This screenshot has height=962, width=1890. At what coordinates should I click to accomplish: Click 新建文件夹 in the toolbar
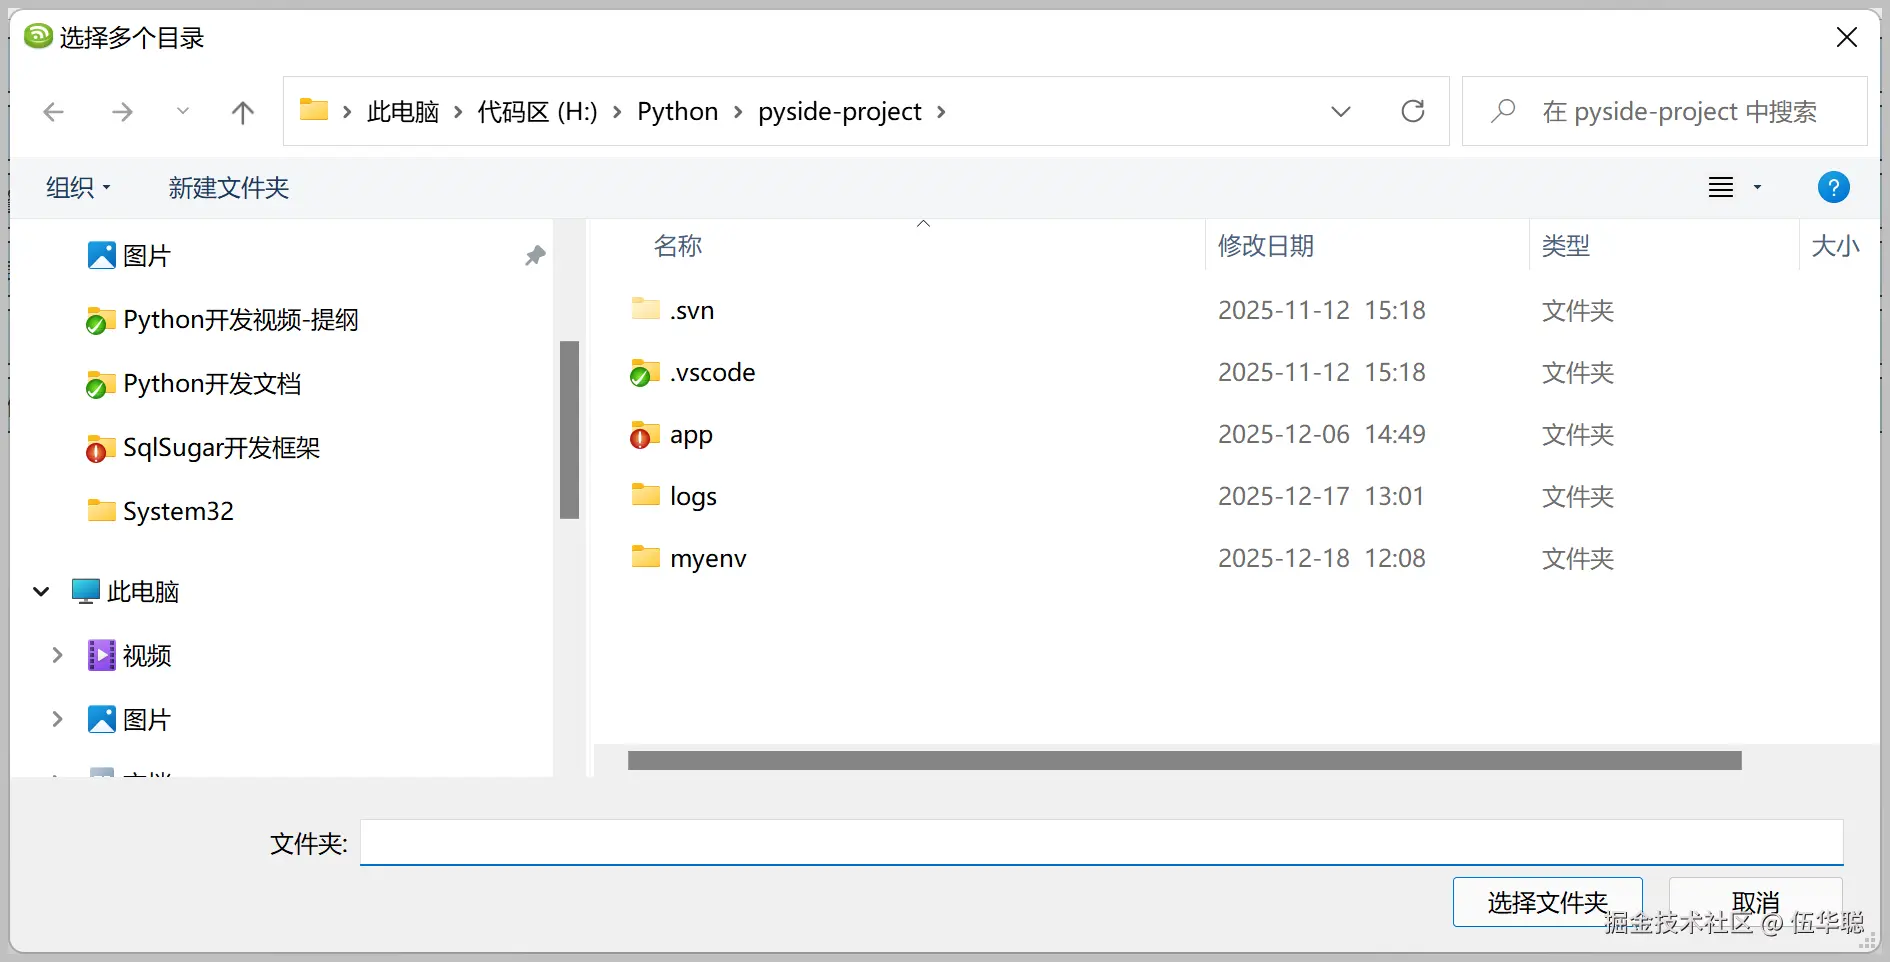pyautogui.click(x=228, y=188)
